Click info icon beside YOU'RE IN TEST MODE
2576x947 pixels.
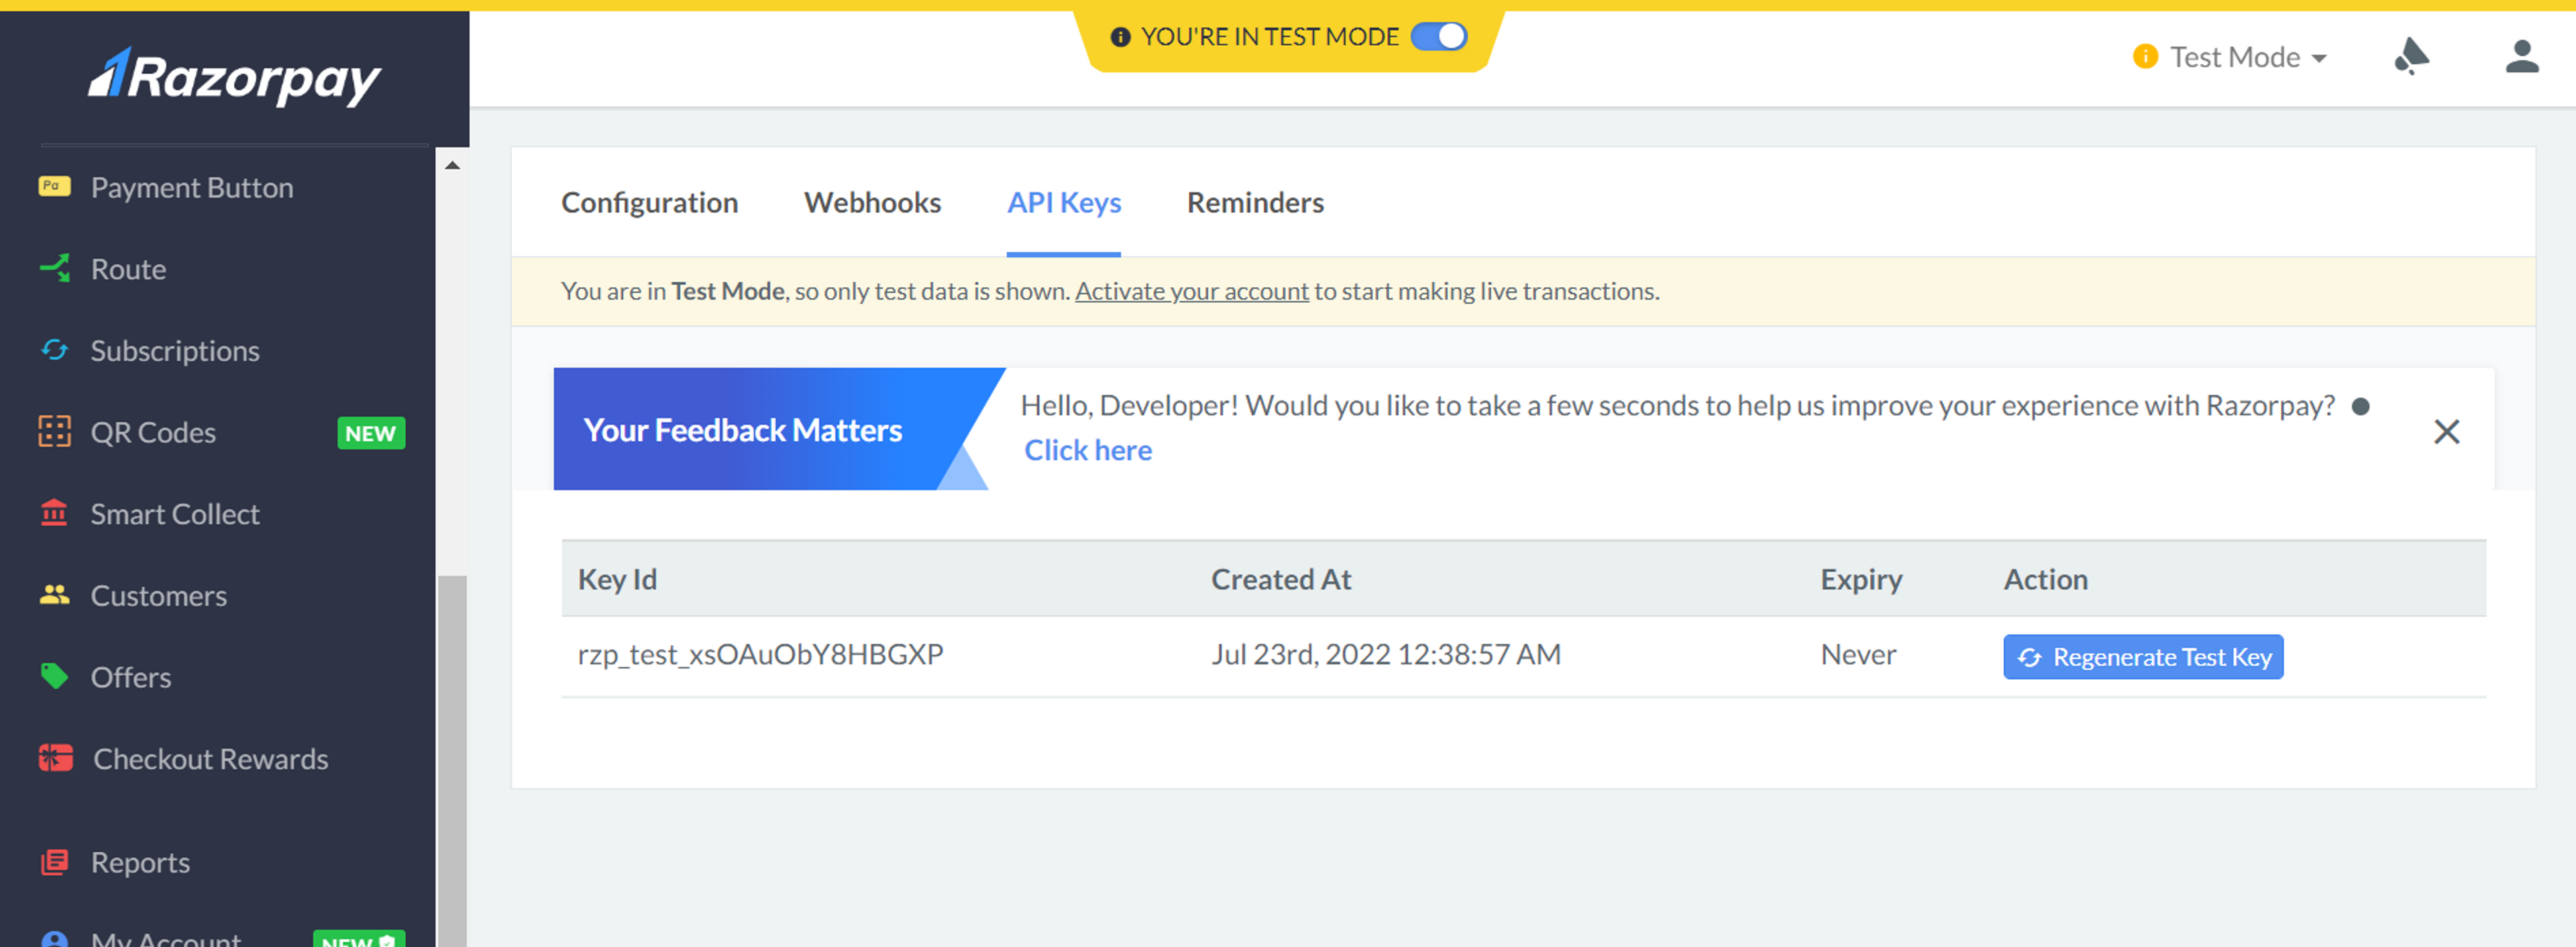(x=1120, y=37)
